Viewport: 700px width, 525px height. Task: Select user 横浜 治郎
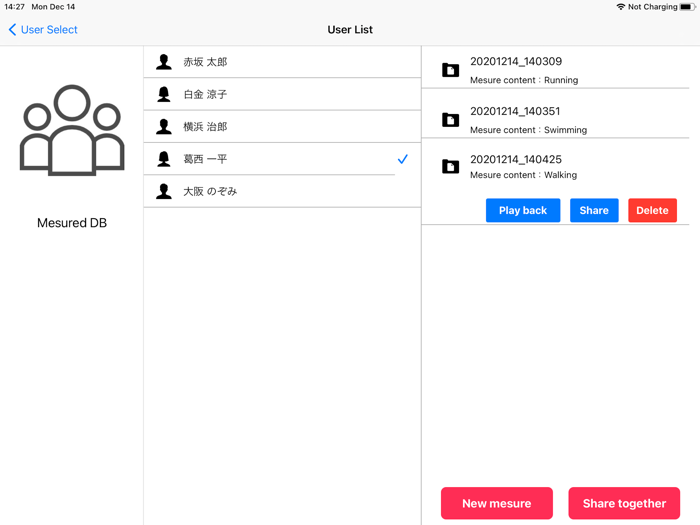click(x=282, y=127)
